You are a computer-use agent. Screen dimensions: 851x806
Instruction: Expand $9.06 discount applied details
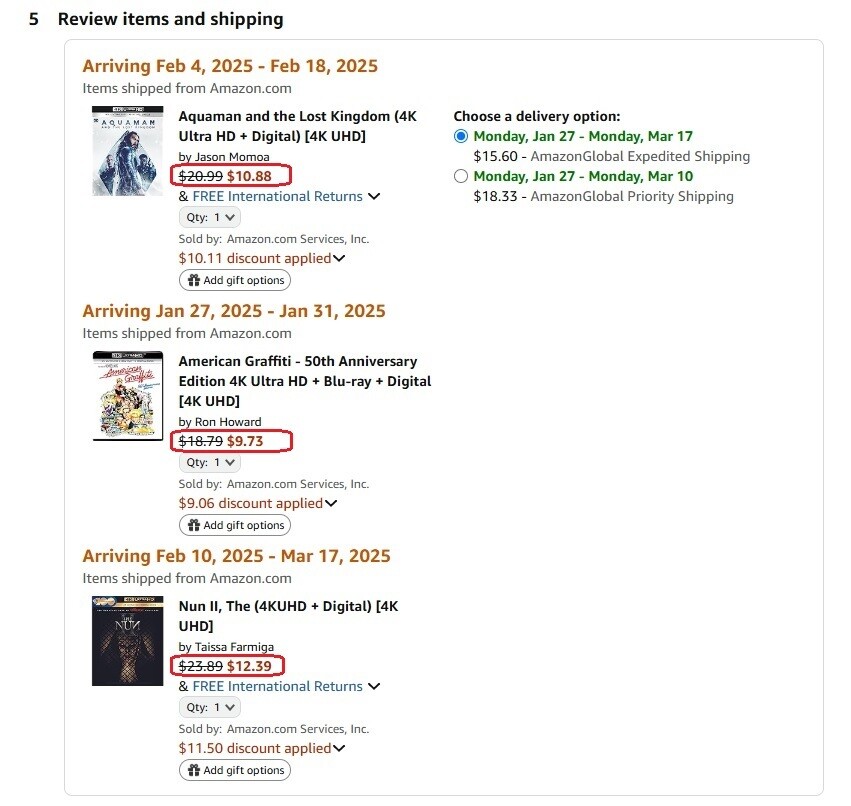click(x=331, y=503)
